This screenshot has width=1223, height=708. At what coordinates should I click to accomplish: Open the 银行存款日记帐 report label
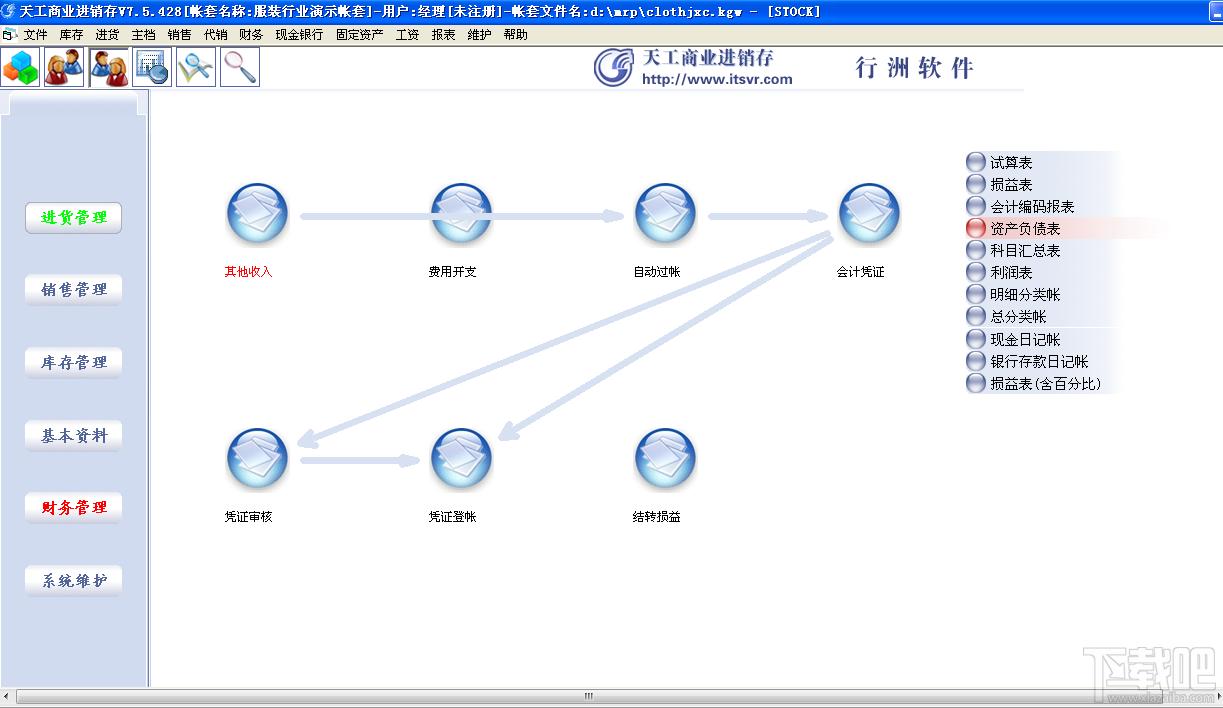1039,361
